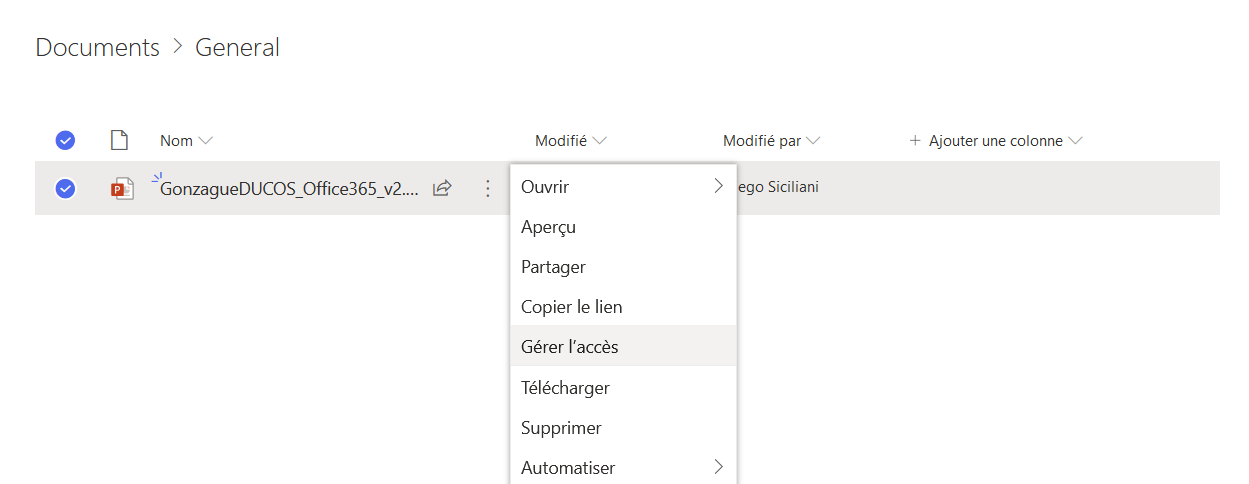Click the share icon beside the file name
Screen dimensions: 1249x484
tap(442, 188)
